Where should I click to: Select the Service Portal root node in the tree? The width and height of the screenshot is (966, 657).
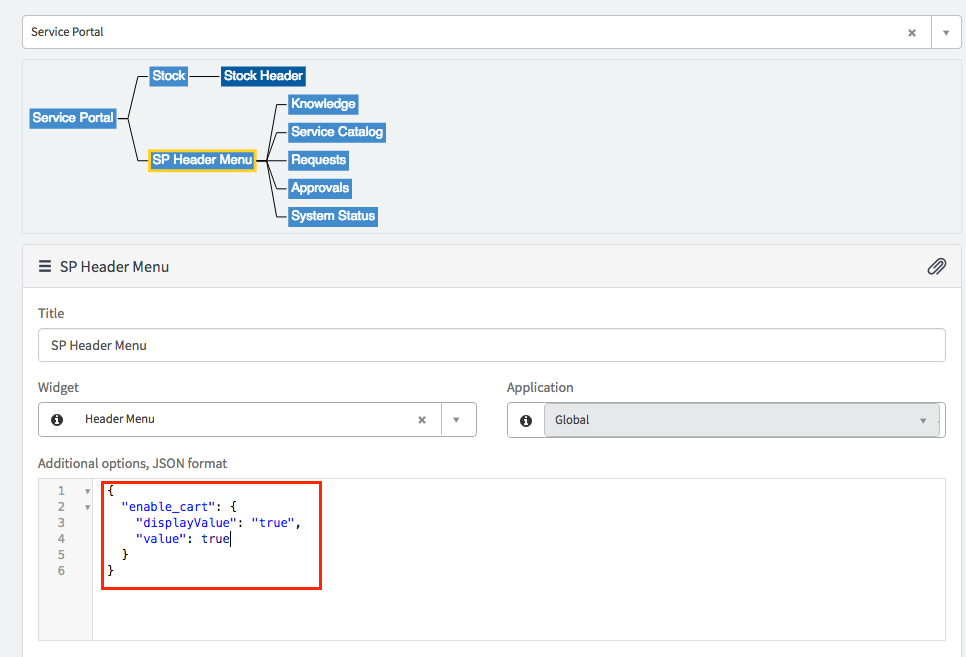tap(73, 118)
